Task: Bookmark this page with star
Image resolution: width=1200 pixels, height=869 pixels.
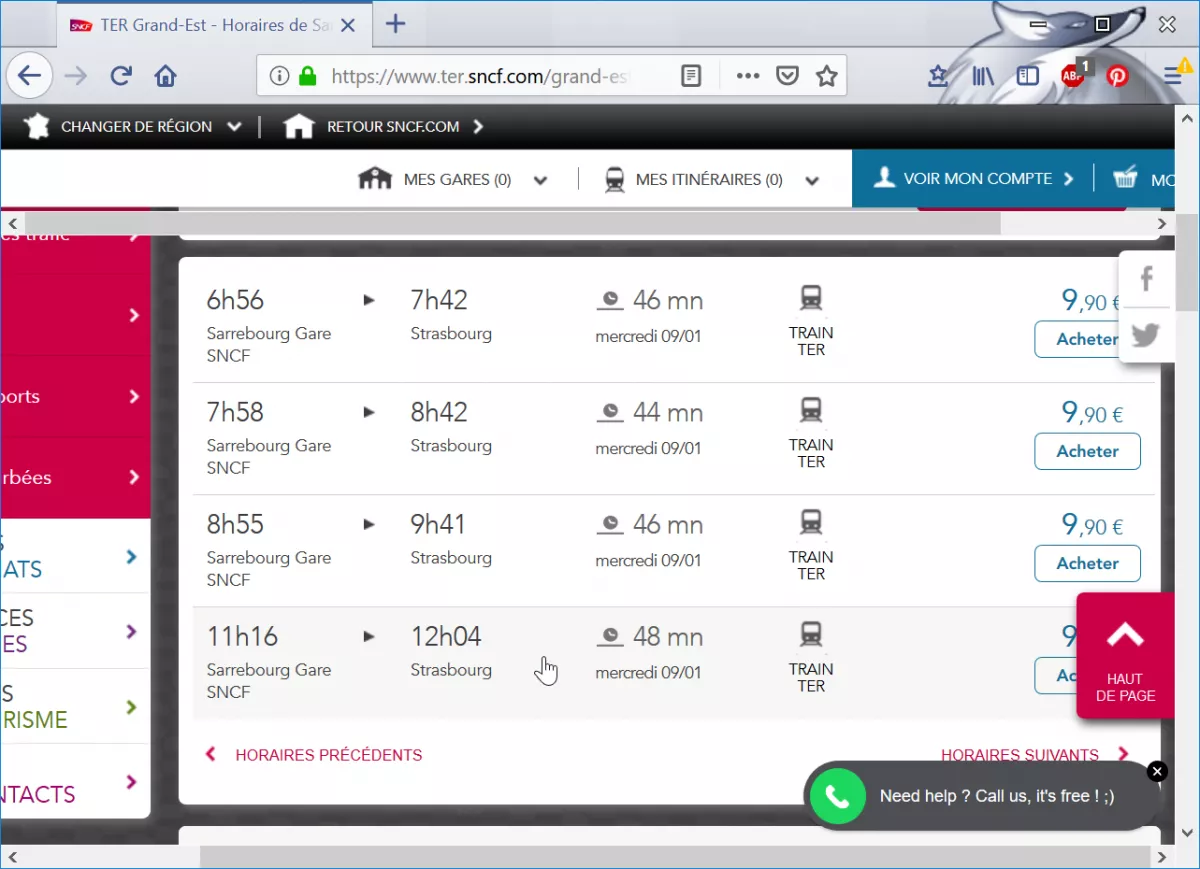Action: click(x=826, y=76)
